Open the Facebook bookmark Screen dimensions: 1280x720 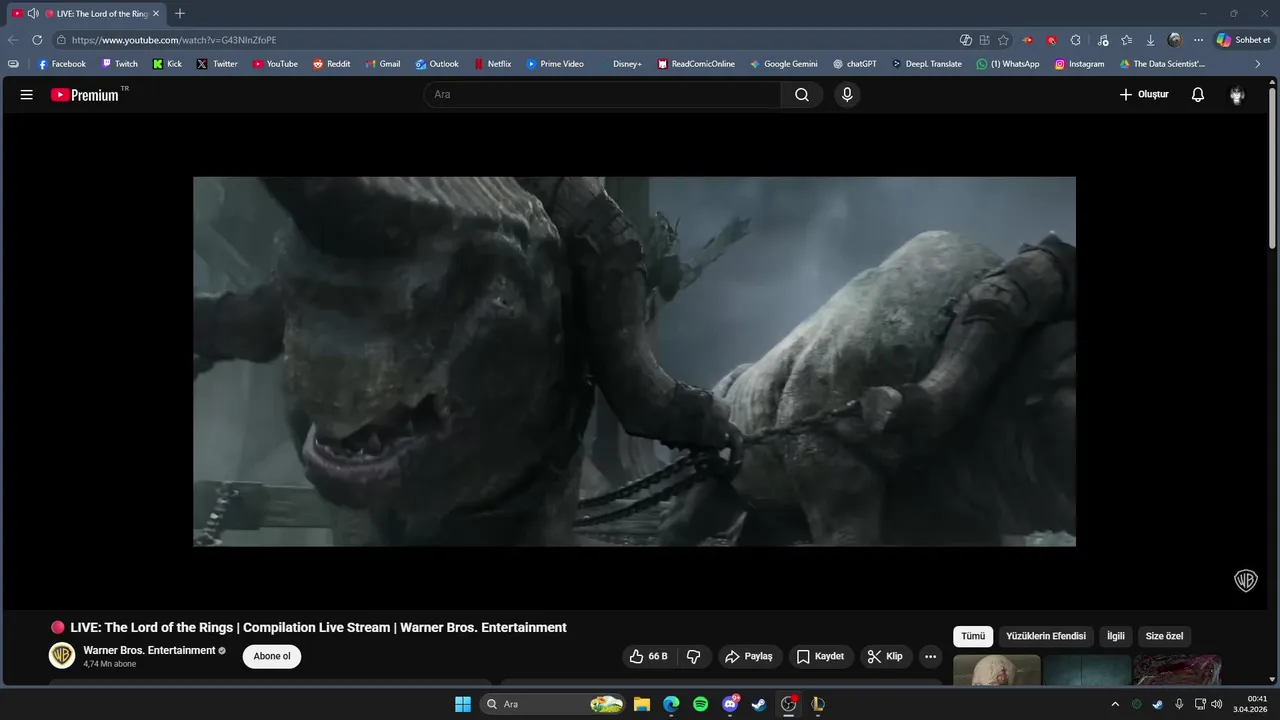tap(62, 64)
